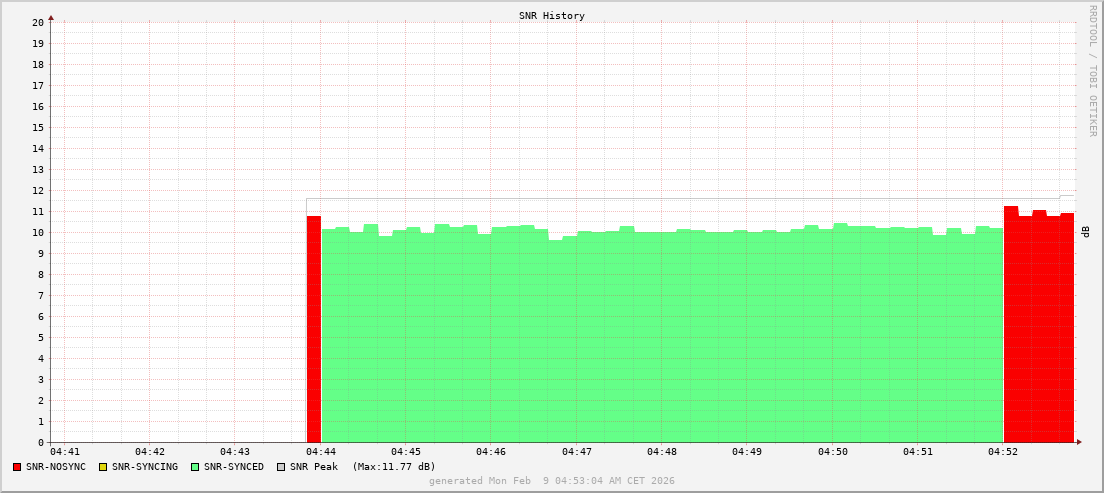The height and width of the screenshot is (493, 1104).
Task: Select the SNR-NOSYNC legend label
Action: [x=56, y=467]
